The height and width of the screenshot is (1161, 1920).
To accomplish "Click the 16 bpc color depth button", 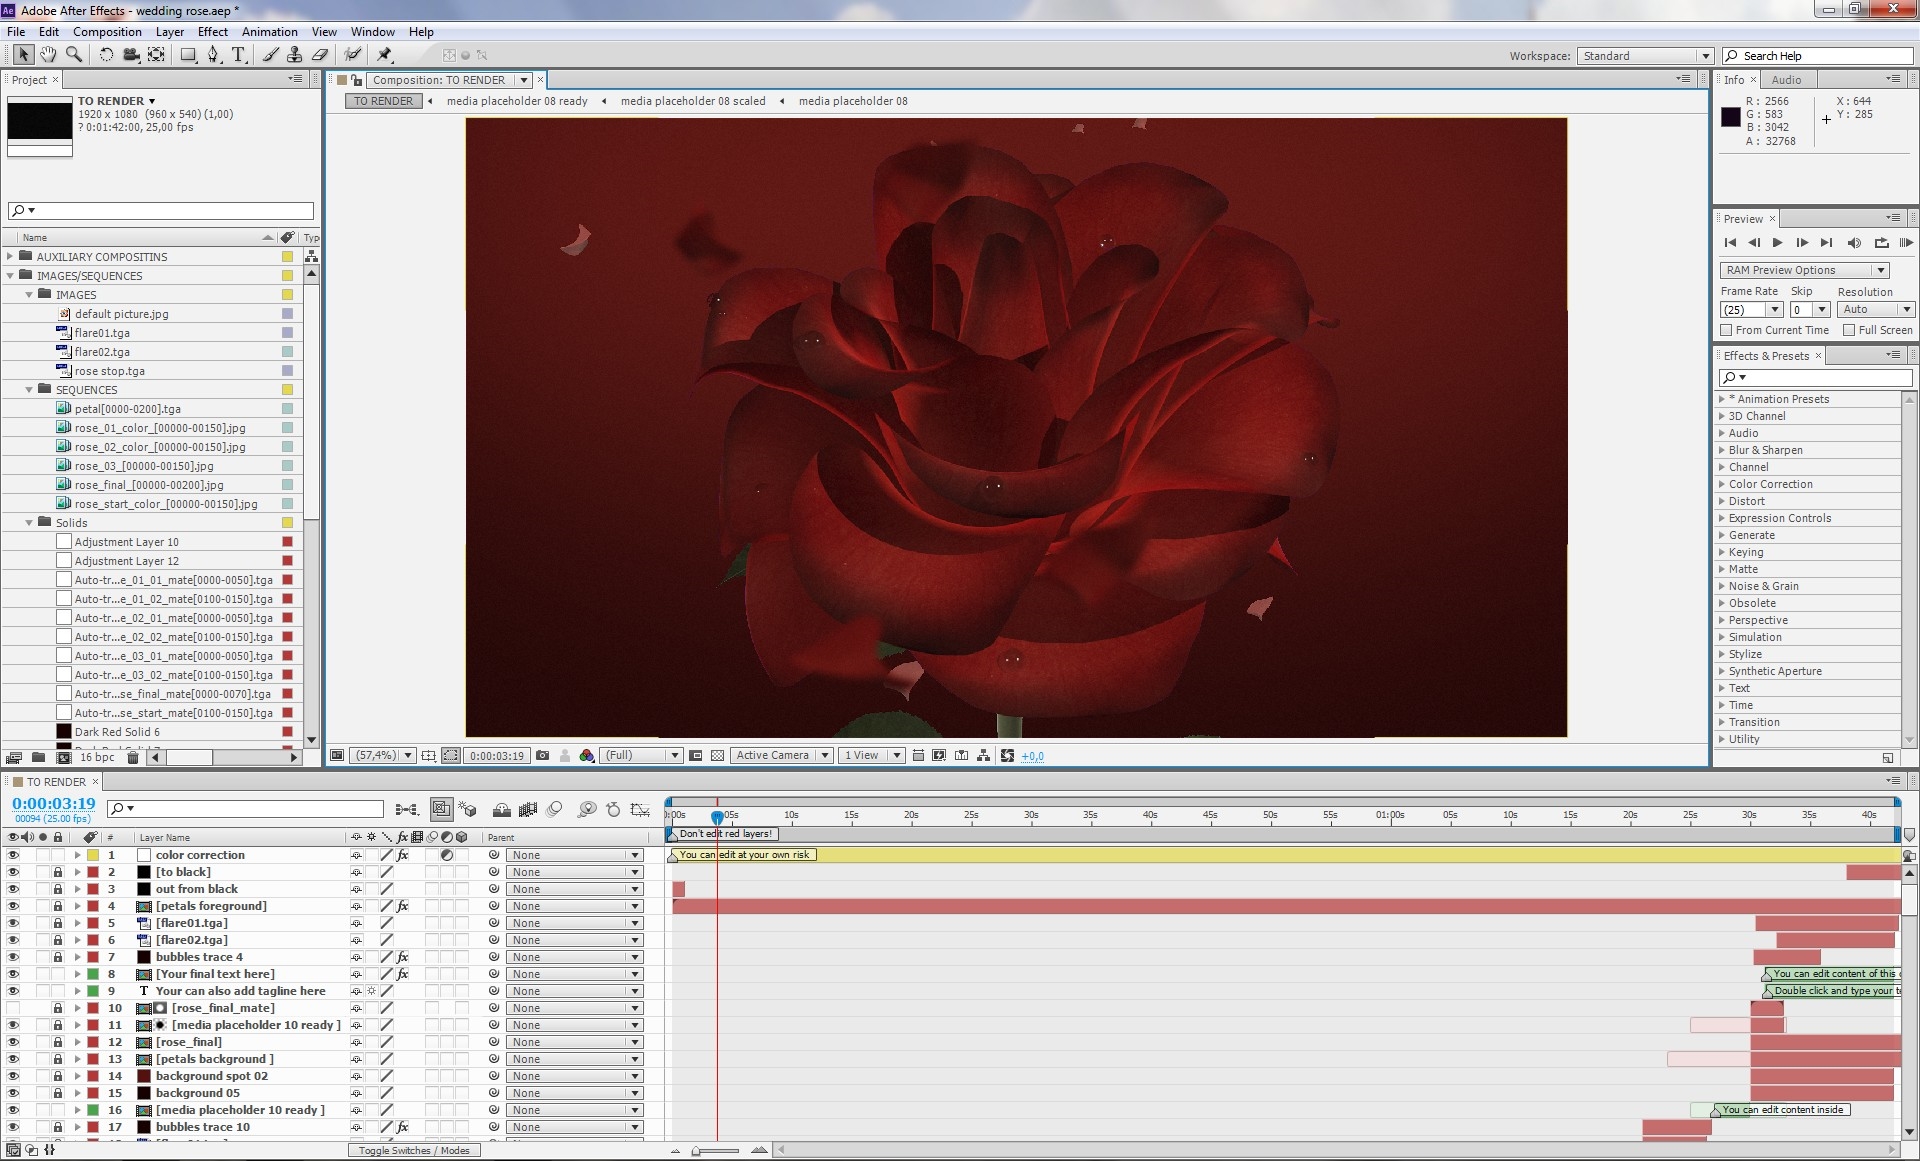I will click(97, 758).
